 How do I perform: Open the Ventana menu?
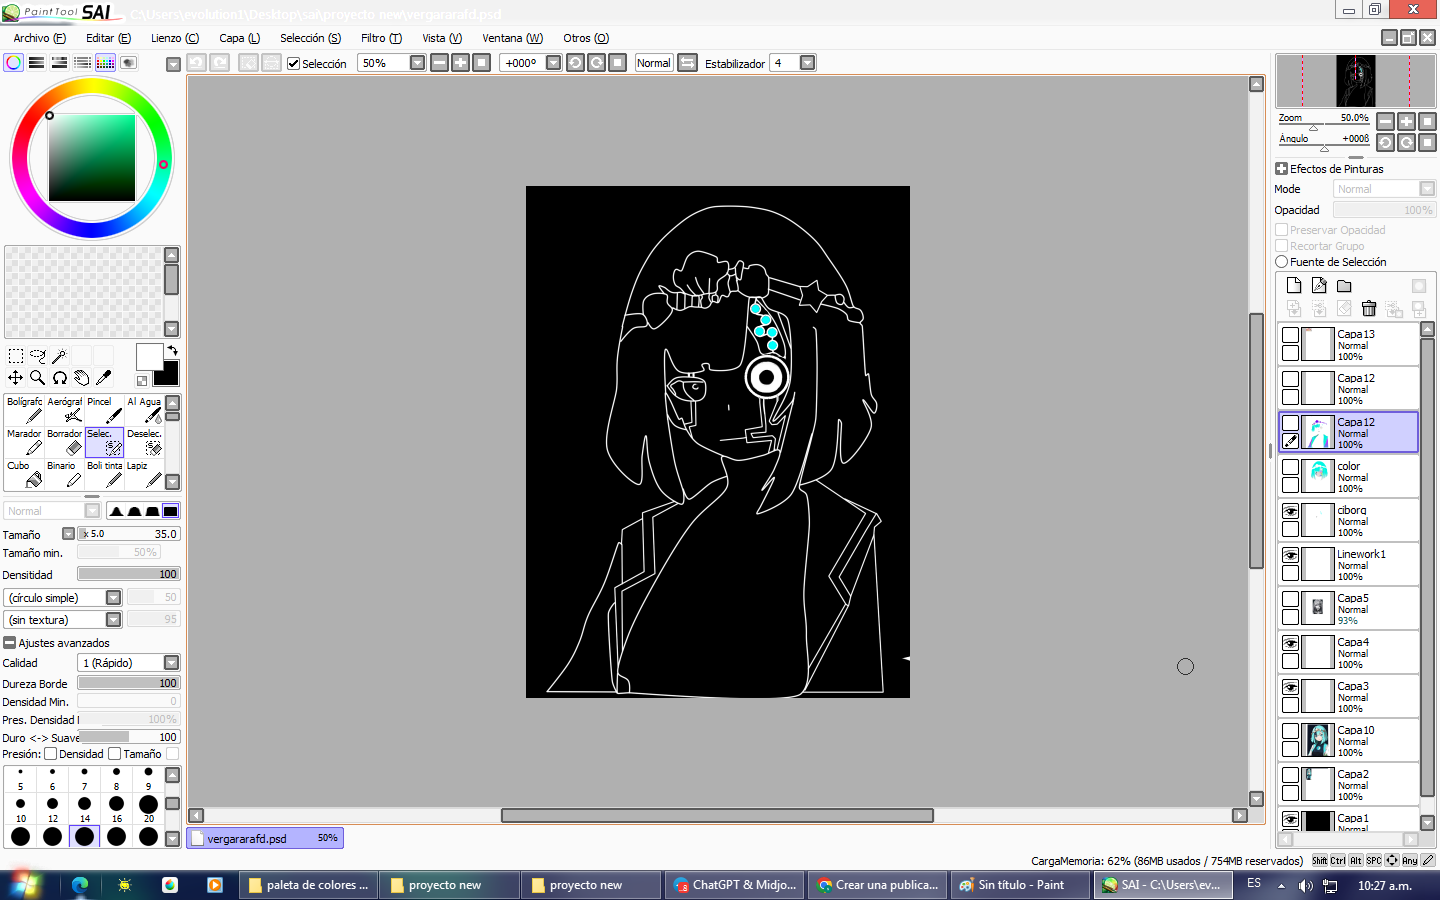[512, 38]
